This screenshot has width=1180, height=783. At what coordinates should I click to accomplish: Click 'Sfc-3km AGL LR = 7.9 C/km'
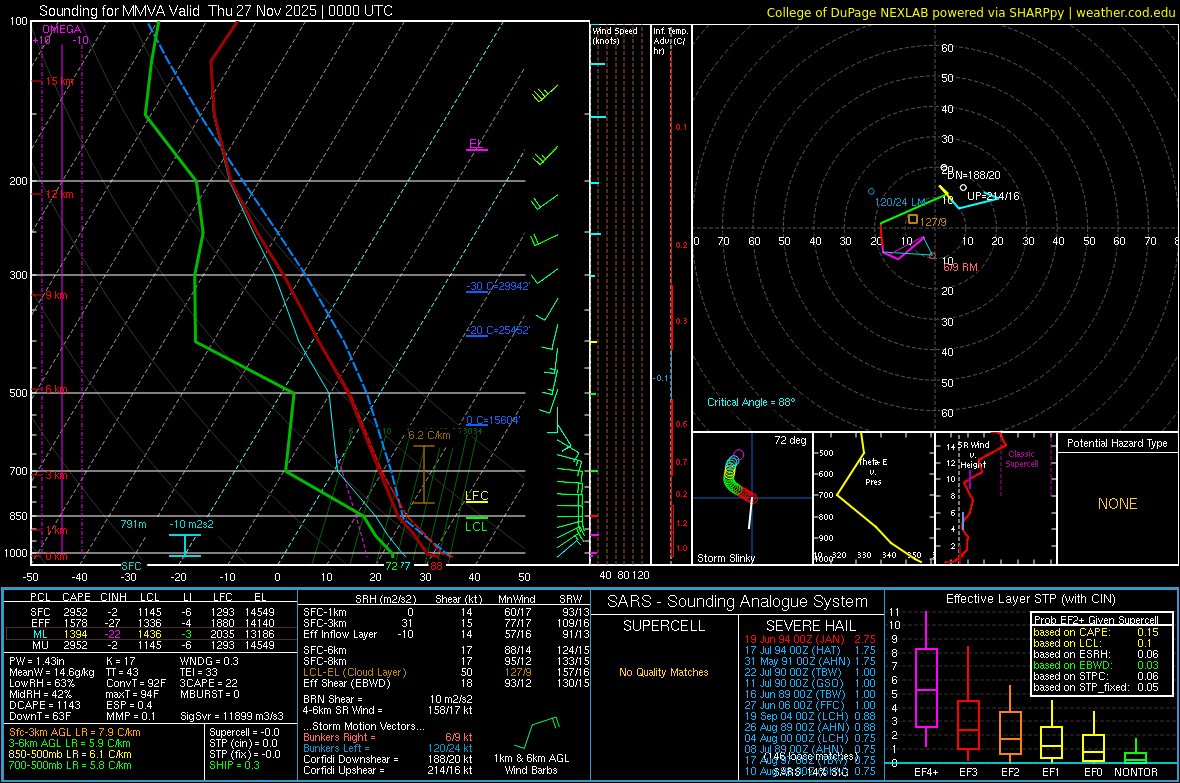(x=75, y=732)
